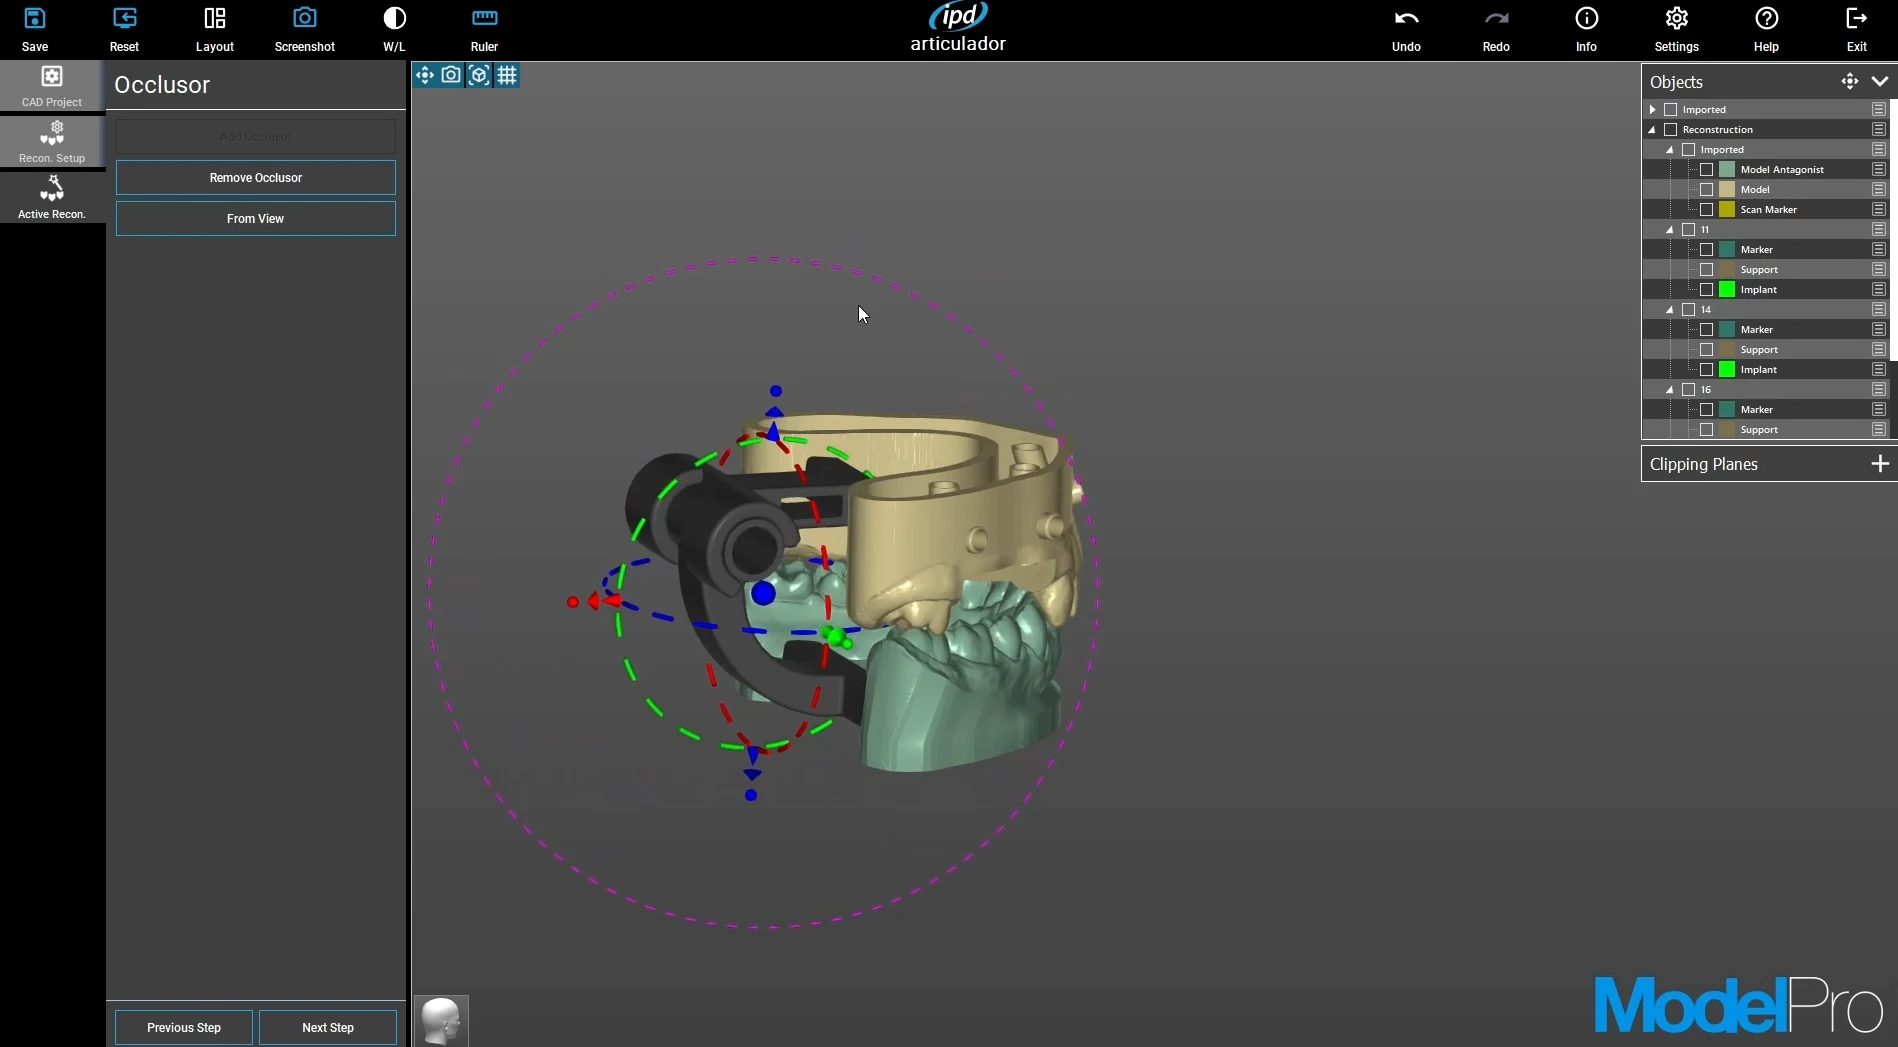Click the Save icon
The image size is (1898, 1047).
pos(35,19)
